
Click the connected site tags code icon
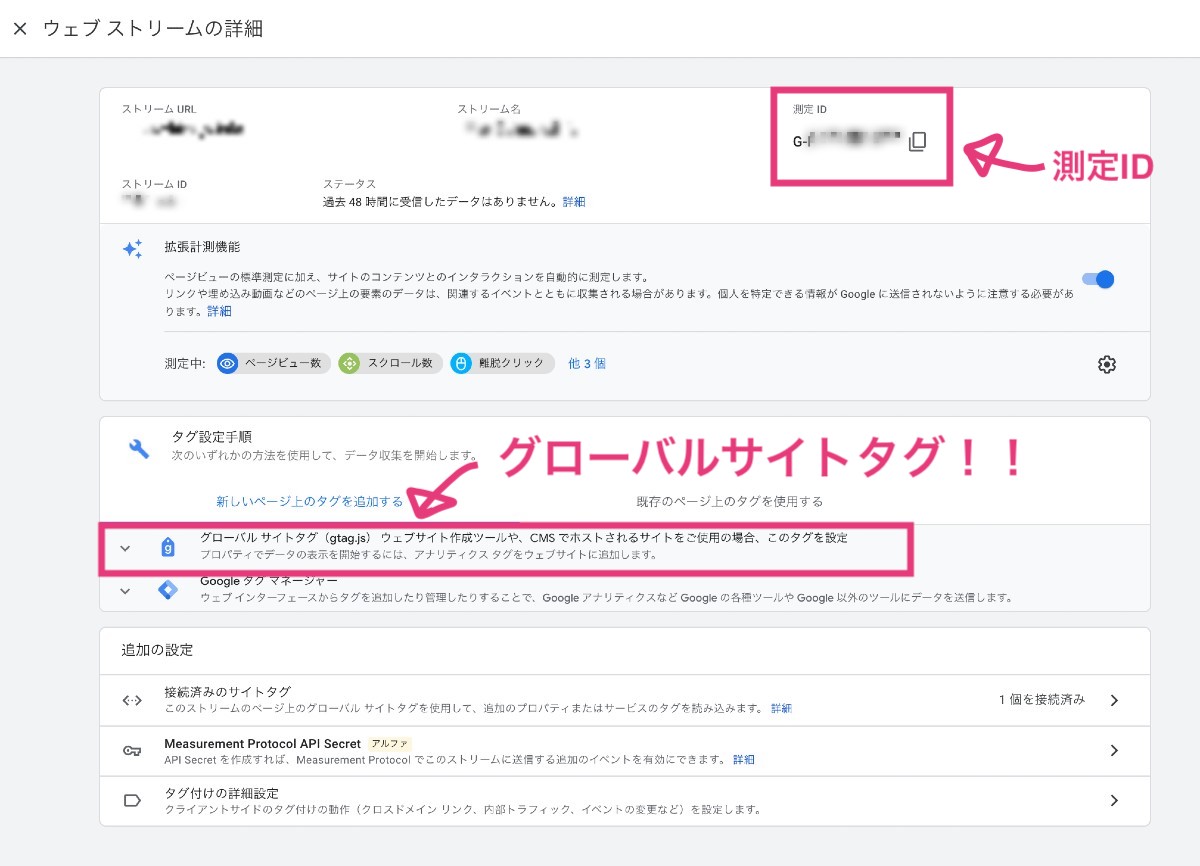pos(132,700)
